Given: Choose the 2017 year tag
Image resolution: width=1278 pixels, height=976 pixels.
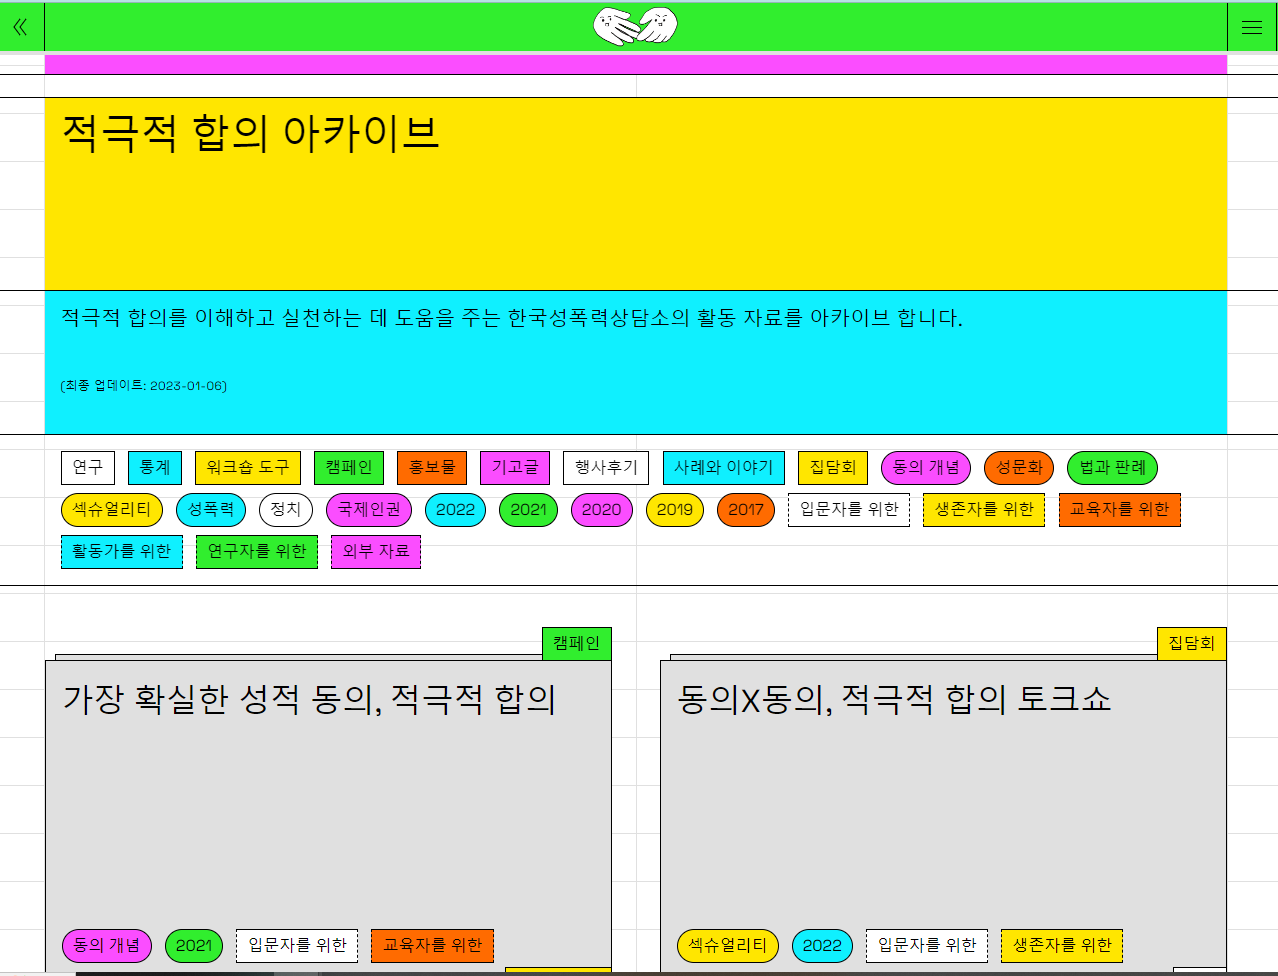Looking at the screenshot, I should click(746, 510).
